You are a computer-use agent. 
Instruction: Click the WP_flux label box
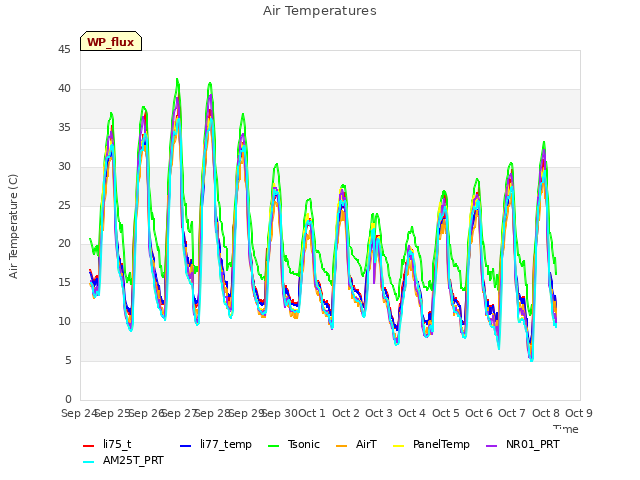111,41
